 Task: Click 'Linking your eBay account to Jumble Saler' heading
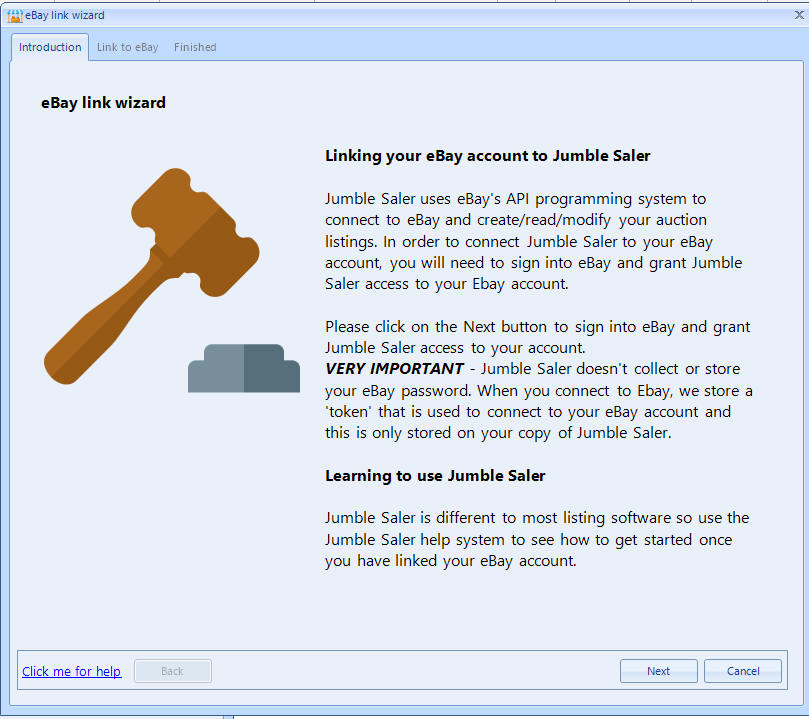pyautogui.click(x=488, y=156)
